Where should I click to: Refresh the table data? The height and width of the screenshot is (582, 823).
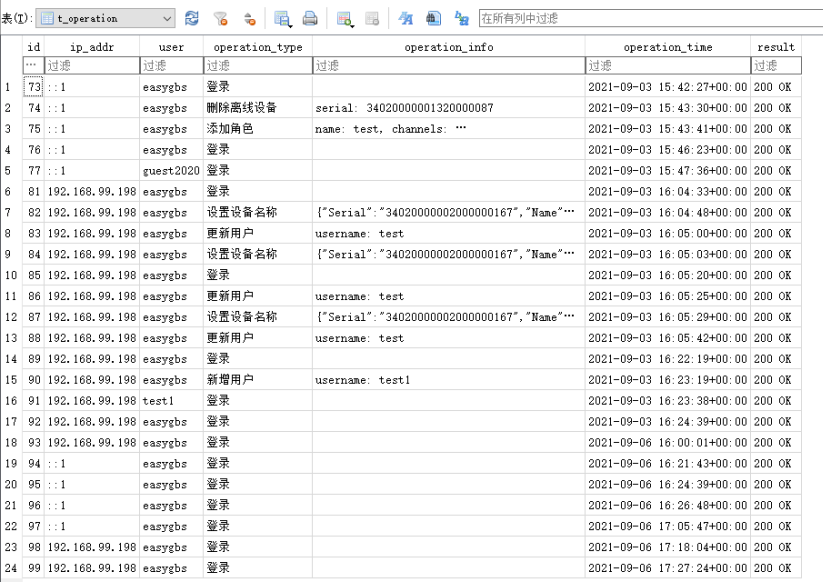click(192, 18)
